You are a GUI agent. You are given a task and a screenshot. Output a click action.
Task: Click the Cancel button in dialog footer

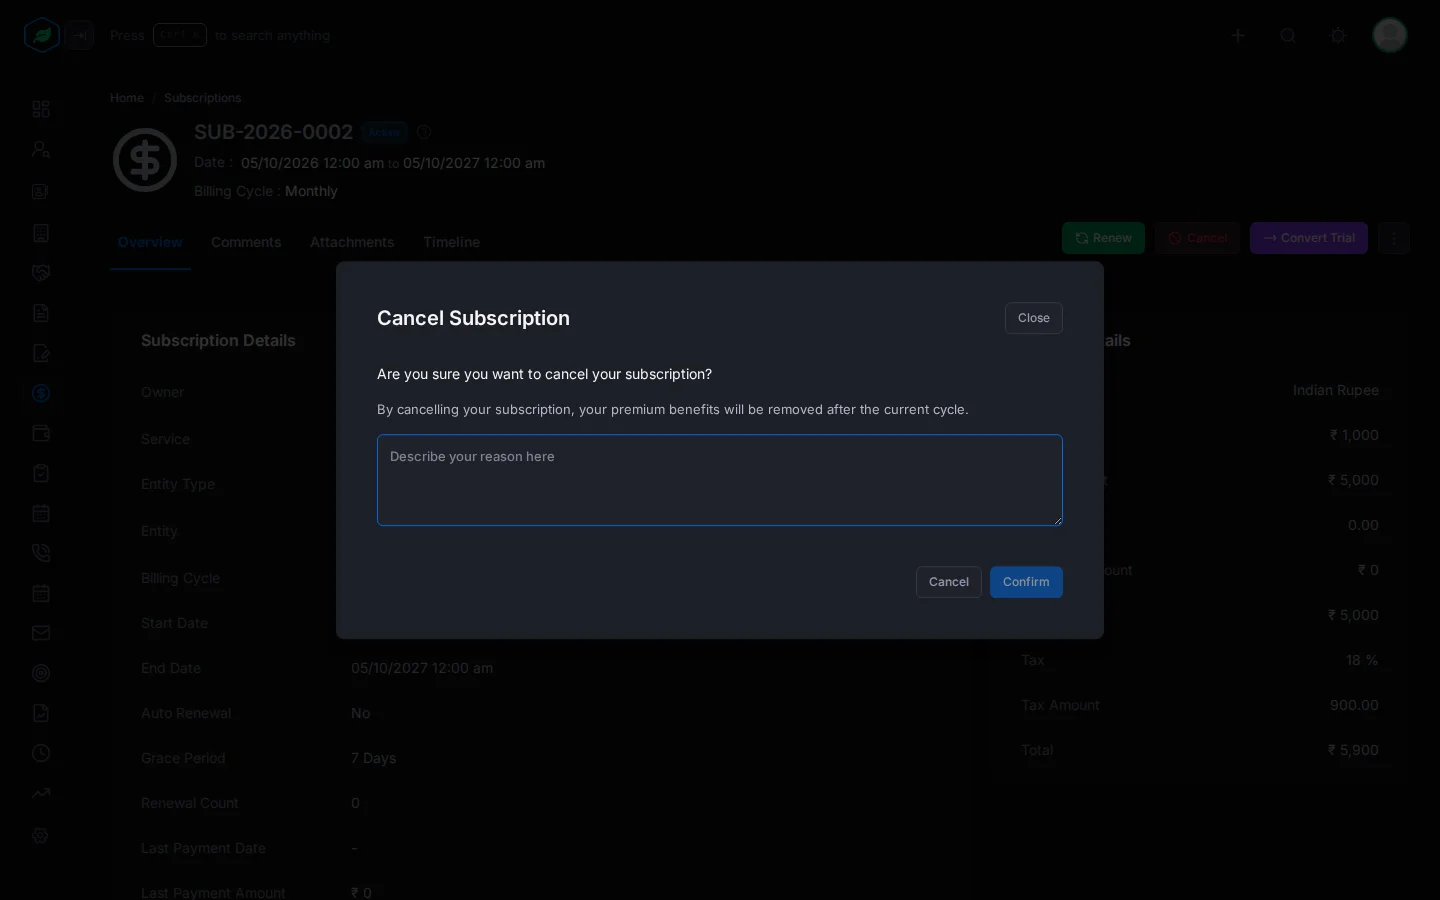(948, 582)
